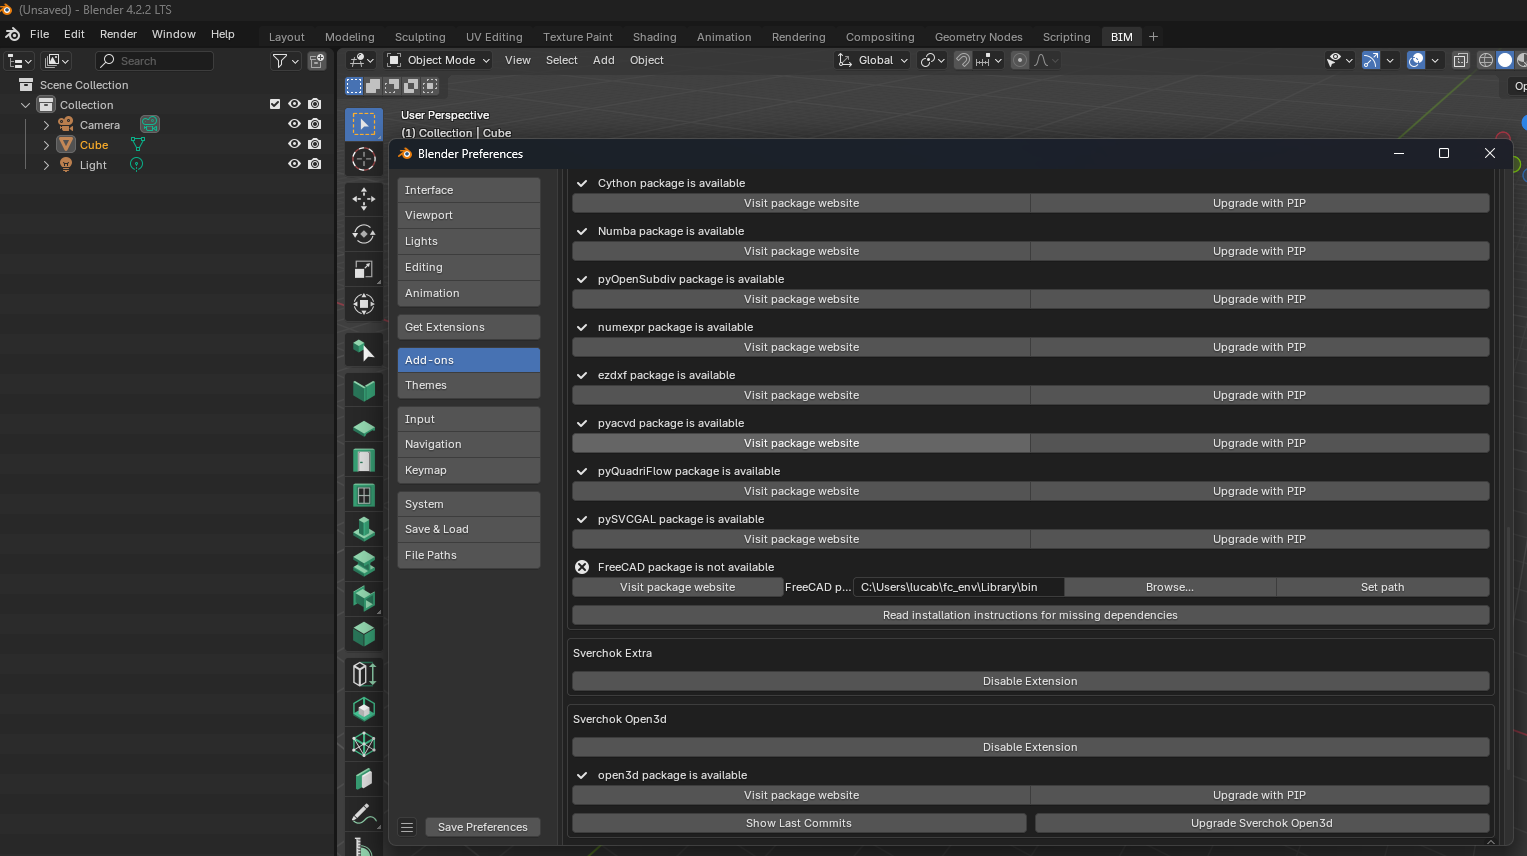Expand the Camera tree item
Image resolution: width=1527 pixels, height=856 pixels.
click(46, 125)
